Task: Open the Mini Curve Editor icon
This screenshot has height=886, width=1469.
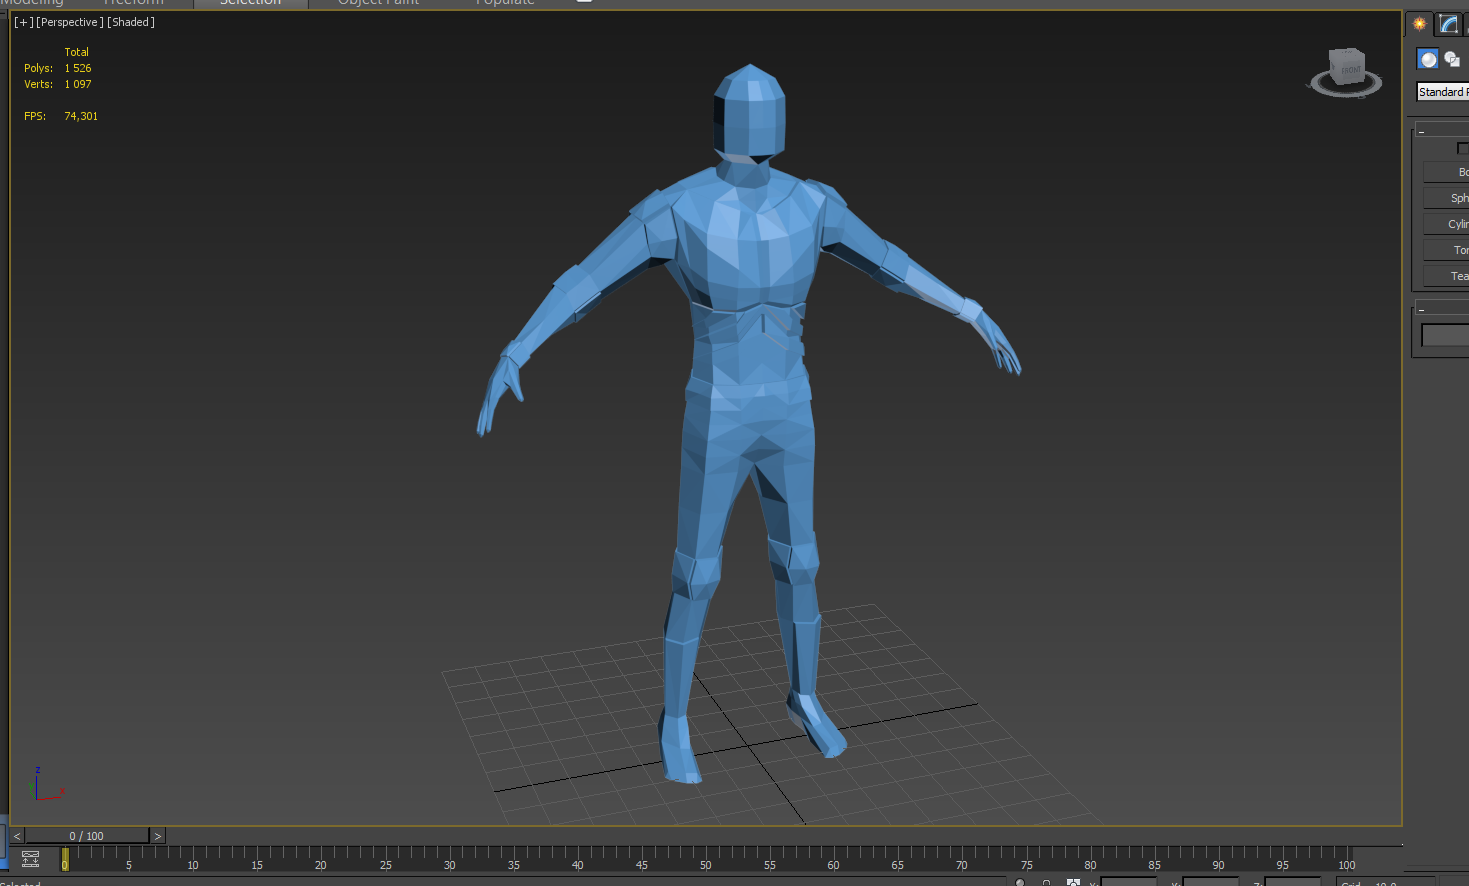Action: point(30,859)
